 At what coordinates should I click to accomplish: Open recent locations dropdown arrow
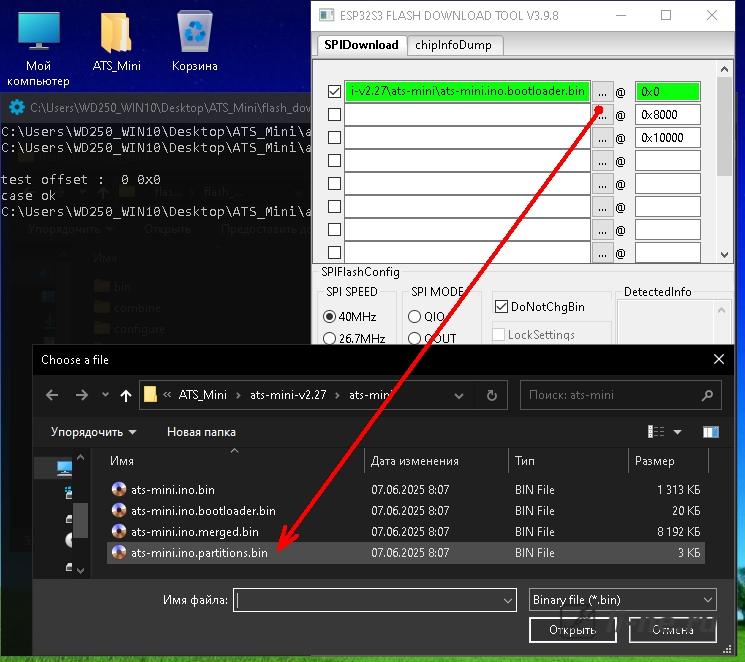[x=105, y=394]
